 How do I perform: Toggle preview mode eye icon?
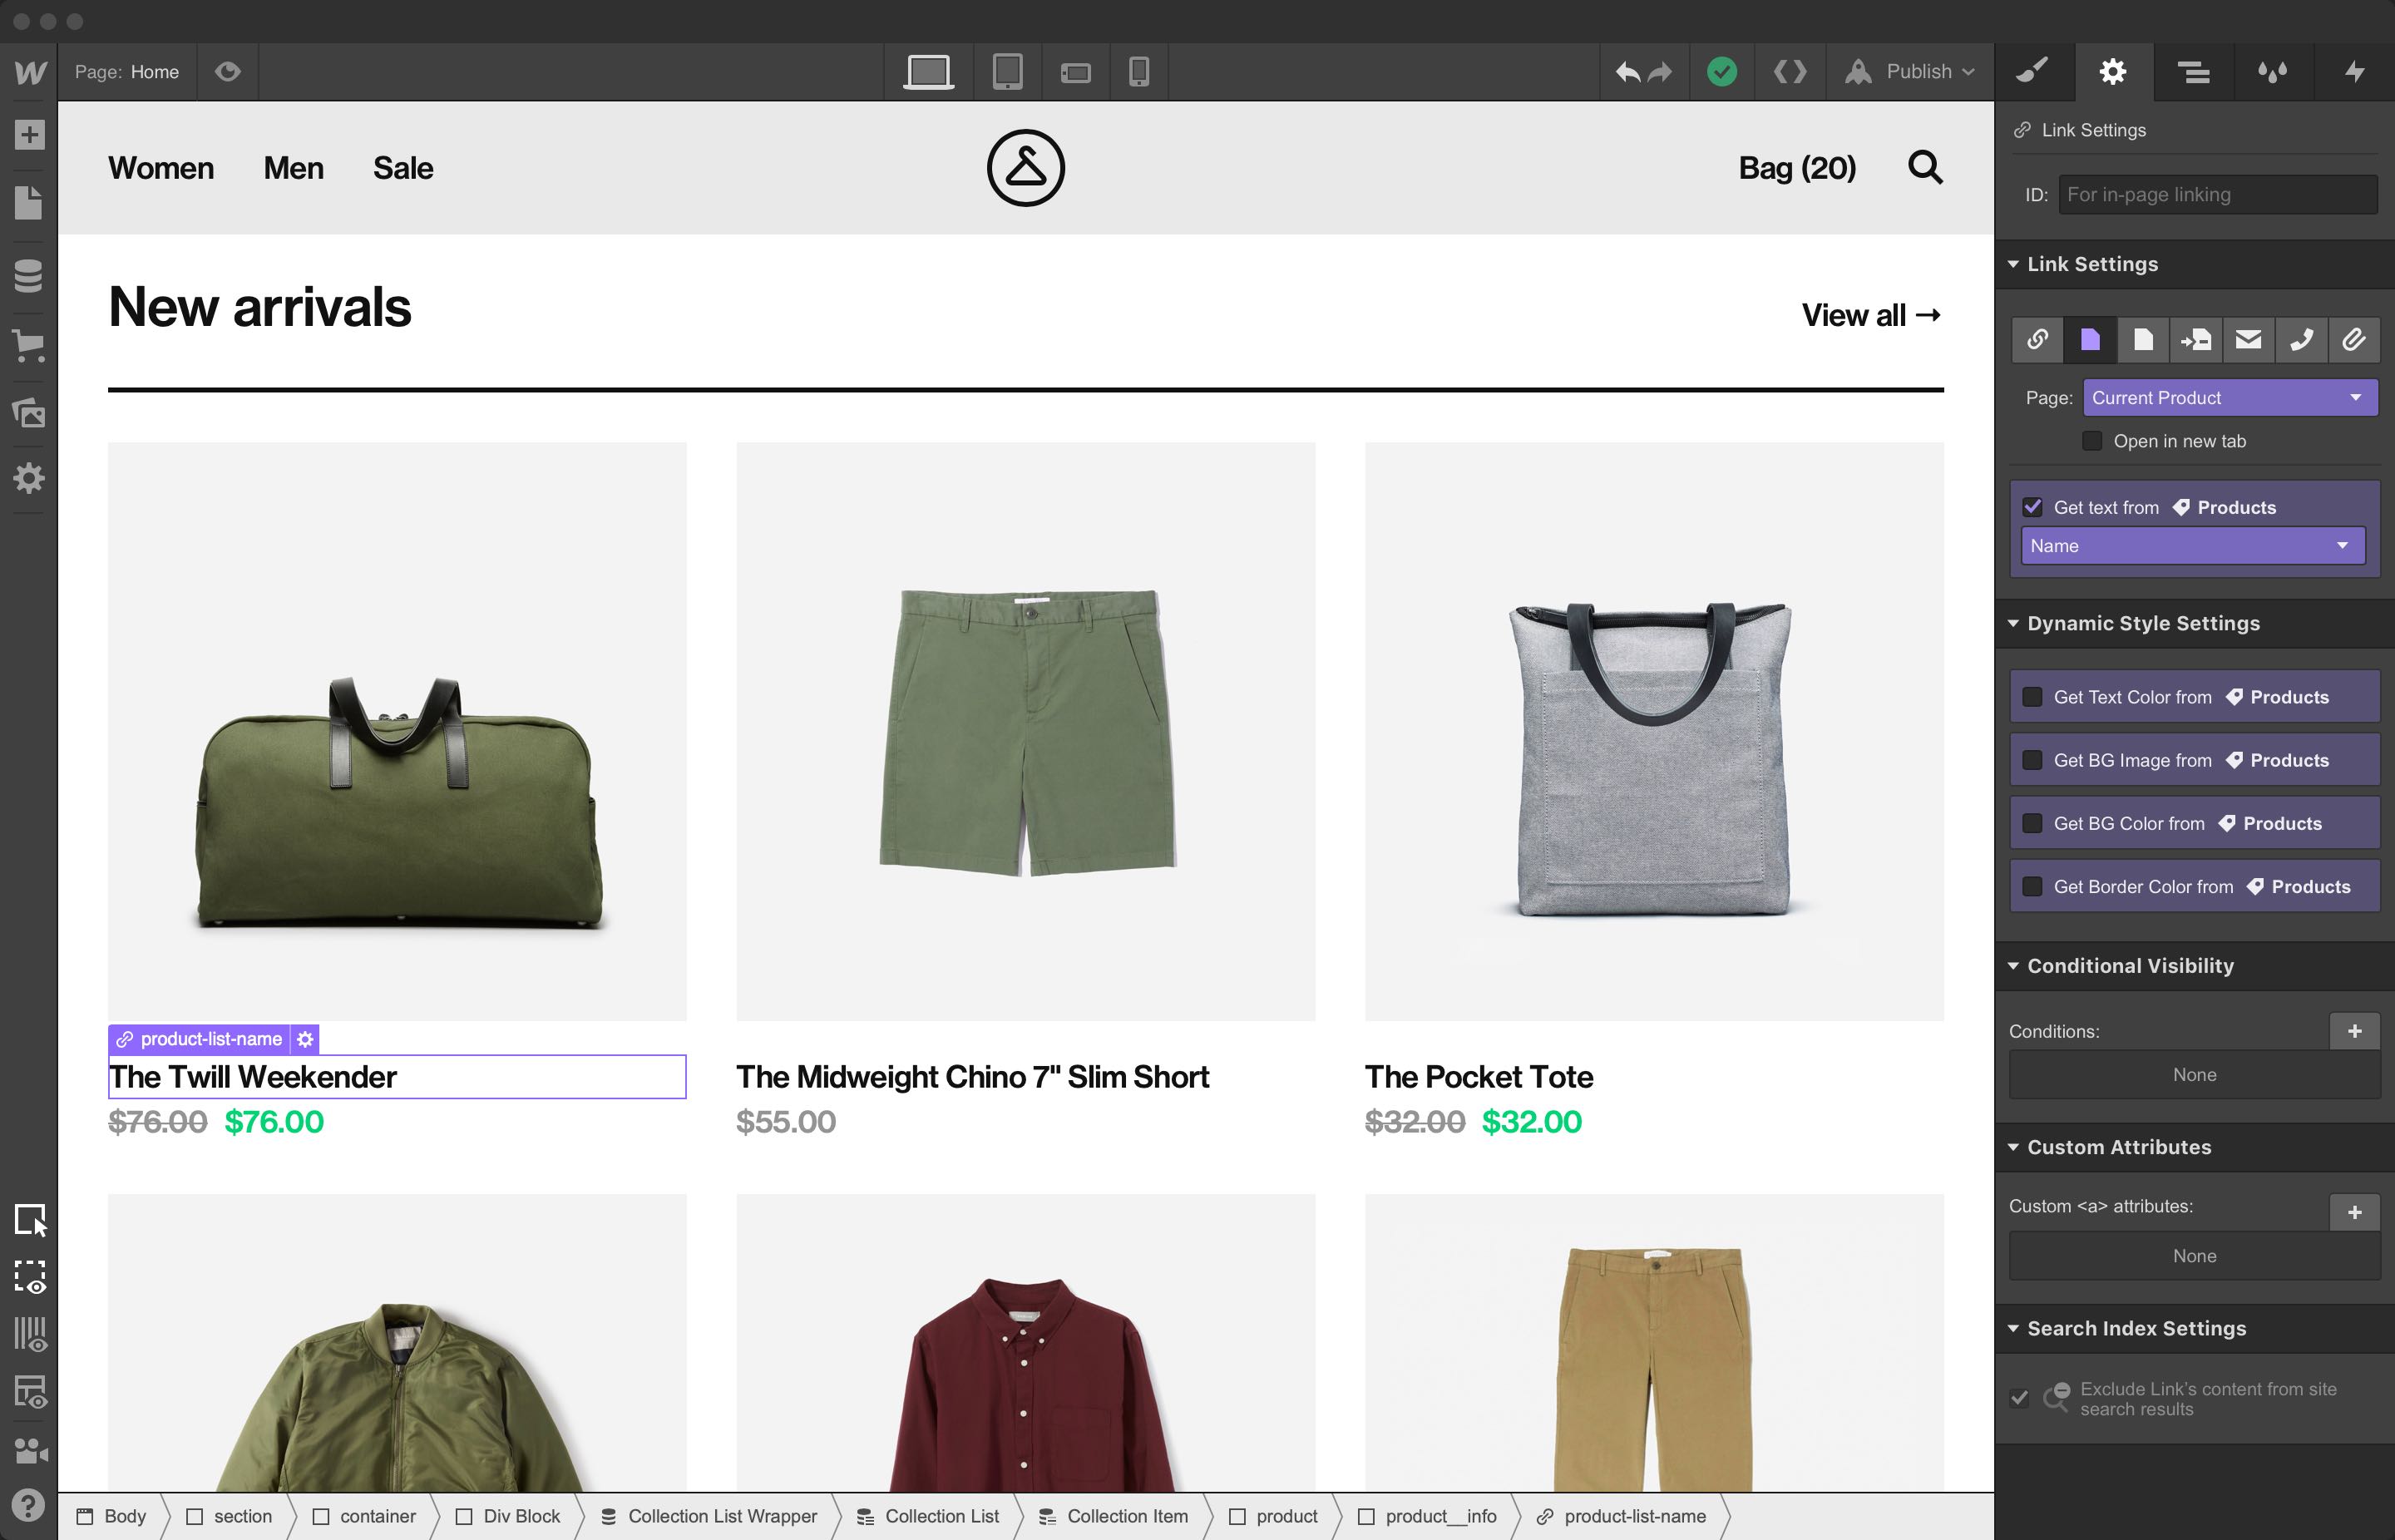pos(228,72)
